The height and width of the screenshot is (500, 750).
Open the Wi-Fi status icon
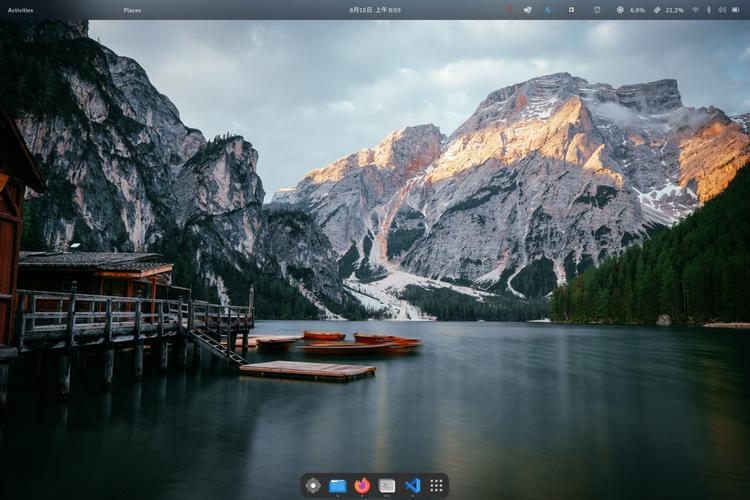[695, 10]
